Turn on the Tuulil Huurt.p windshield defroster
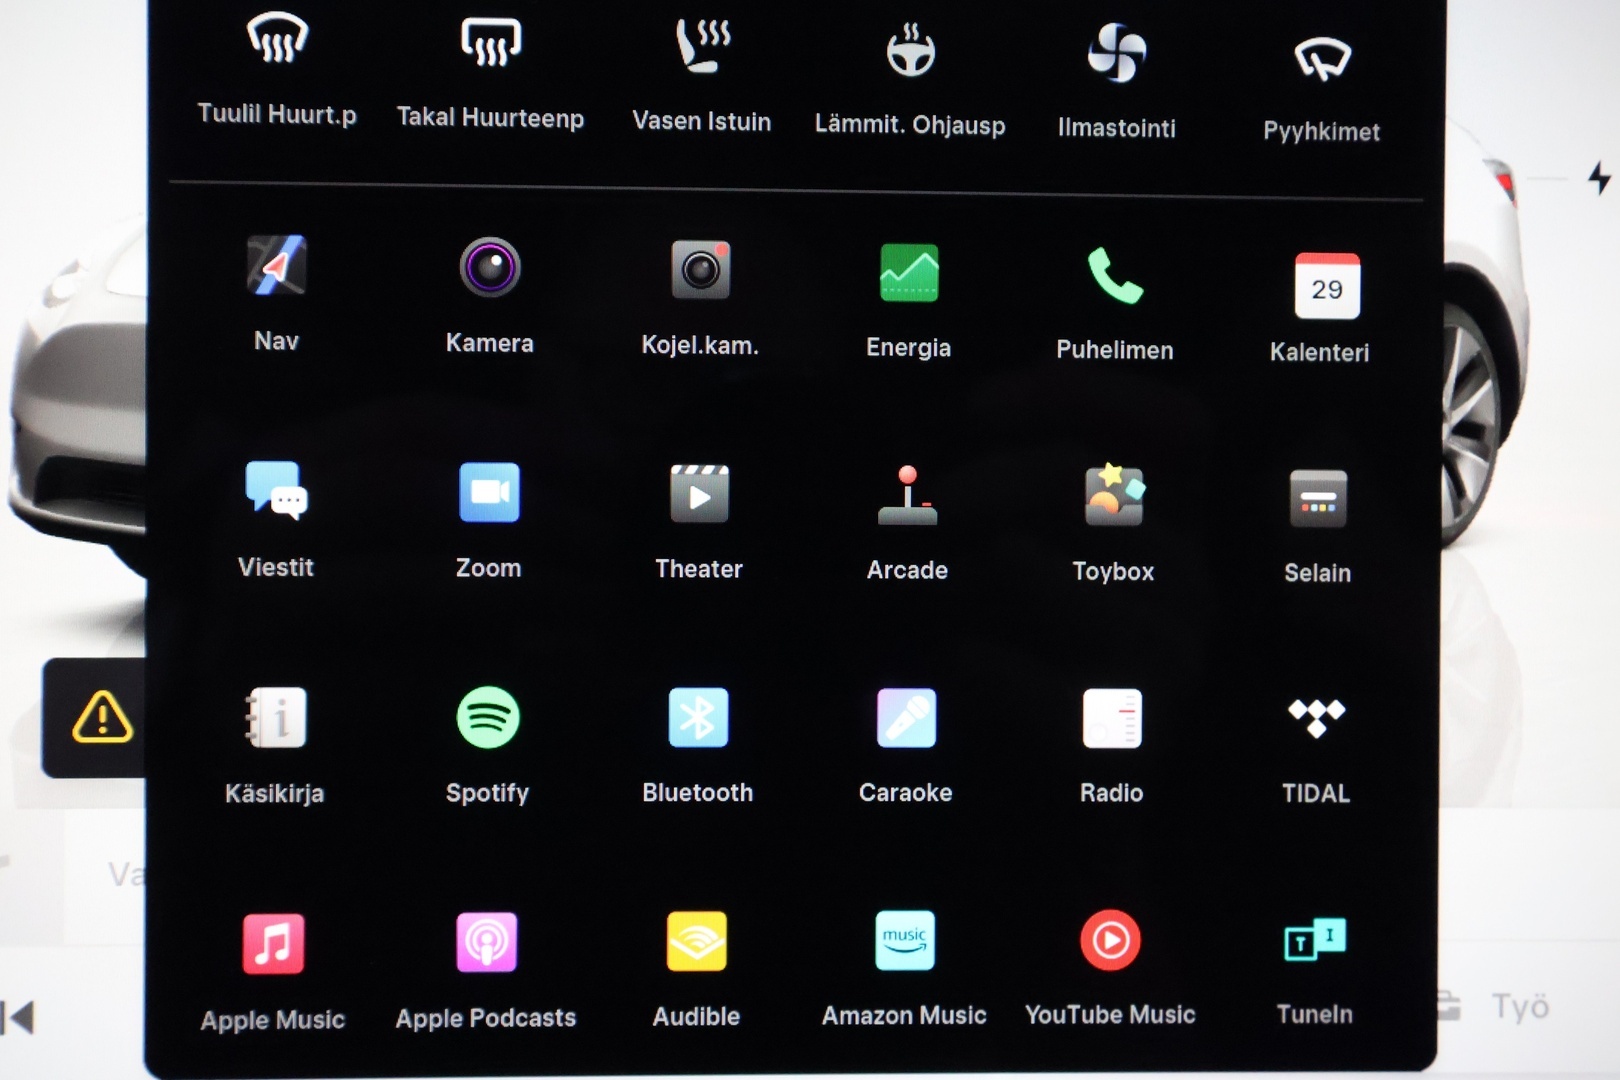Screen dimensions: 1620x1080 [277, 39]
